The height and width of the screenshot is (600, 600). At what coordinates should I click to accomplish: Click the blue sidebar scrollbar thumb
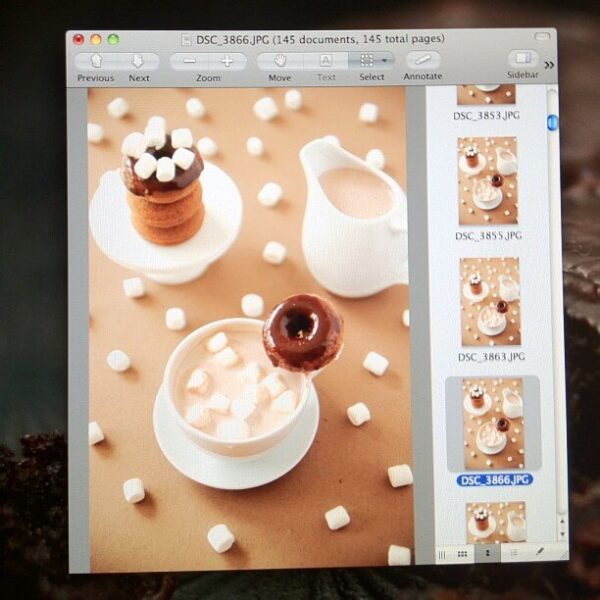pos(552,123)
